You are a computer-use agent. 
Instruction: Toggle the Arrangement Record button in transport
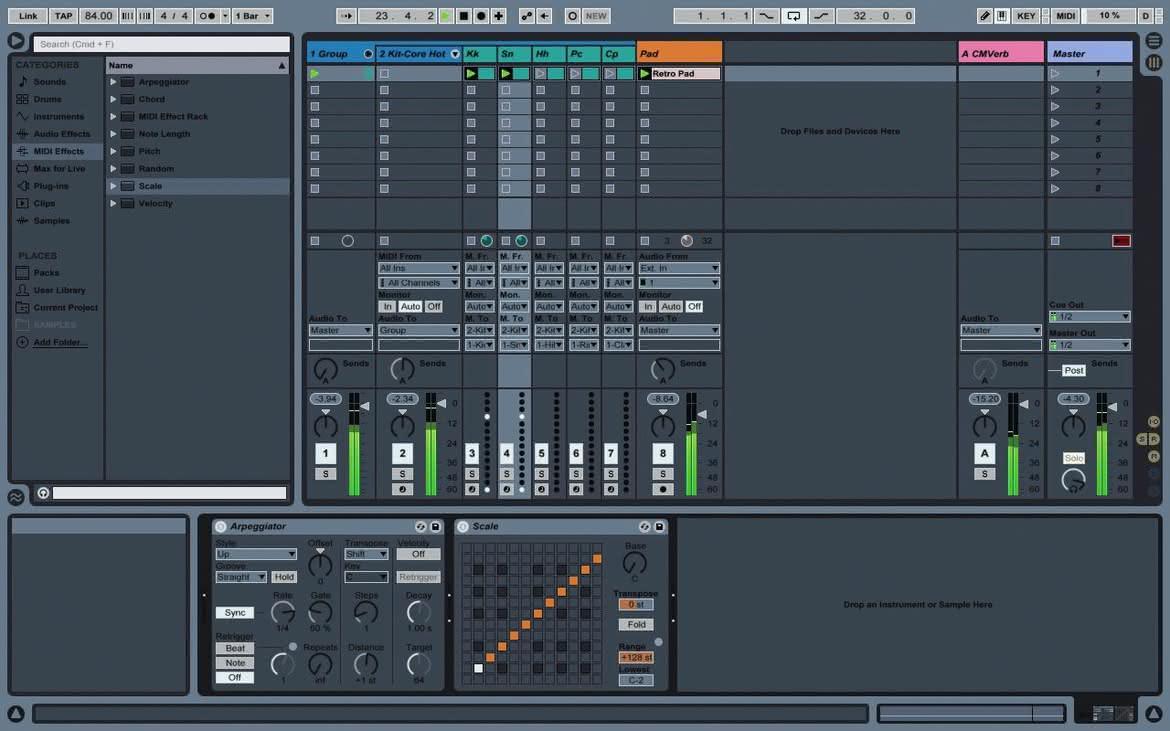pos(481,16)
